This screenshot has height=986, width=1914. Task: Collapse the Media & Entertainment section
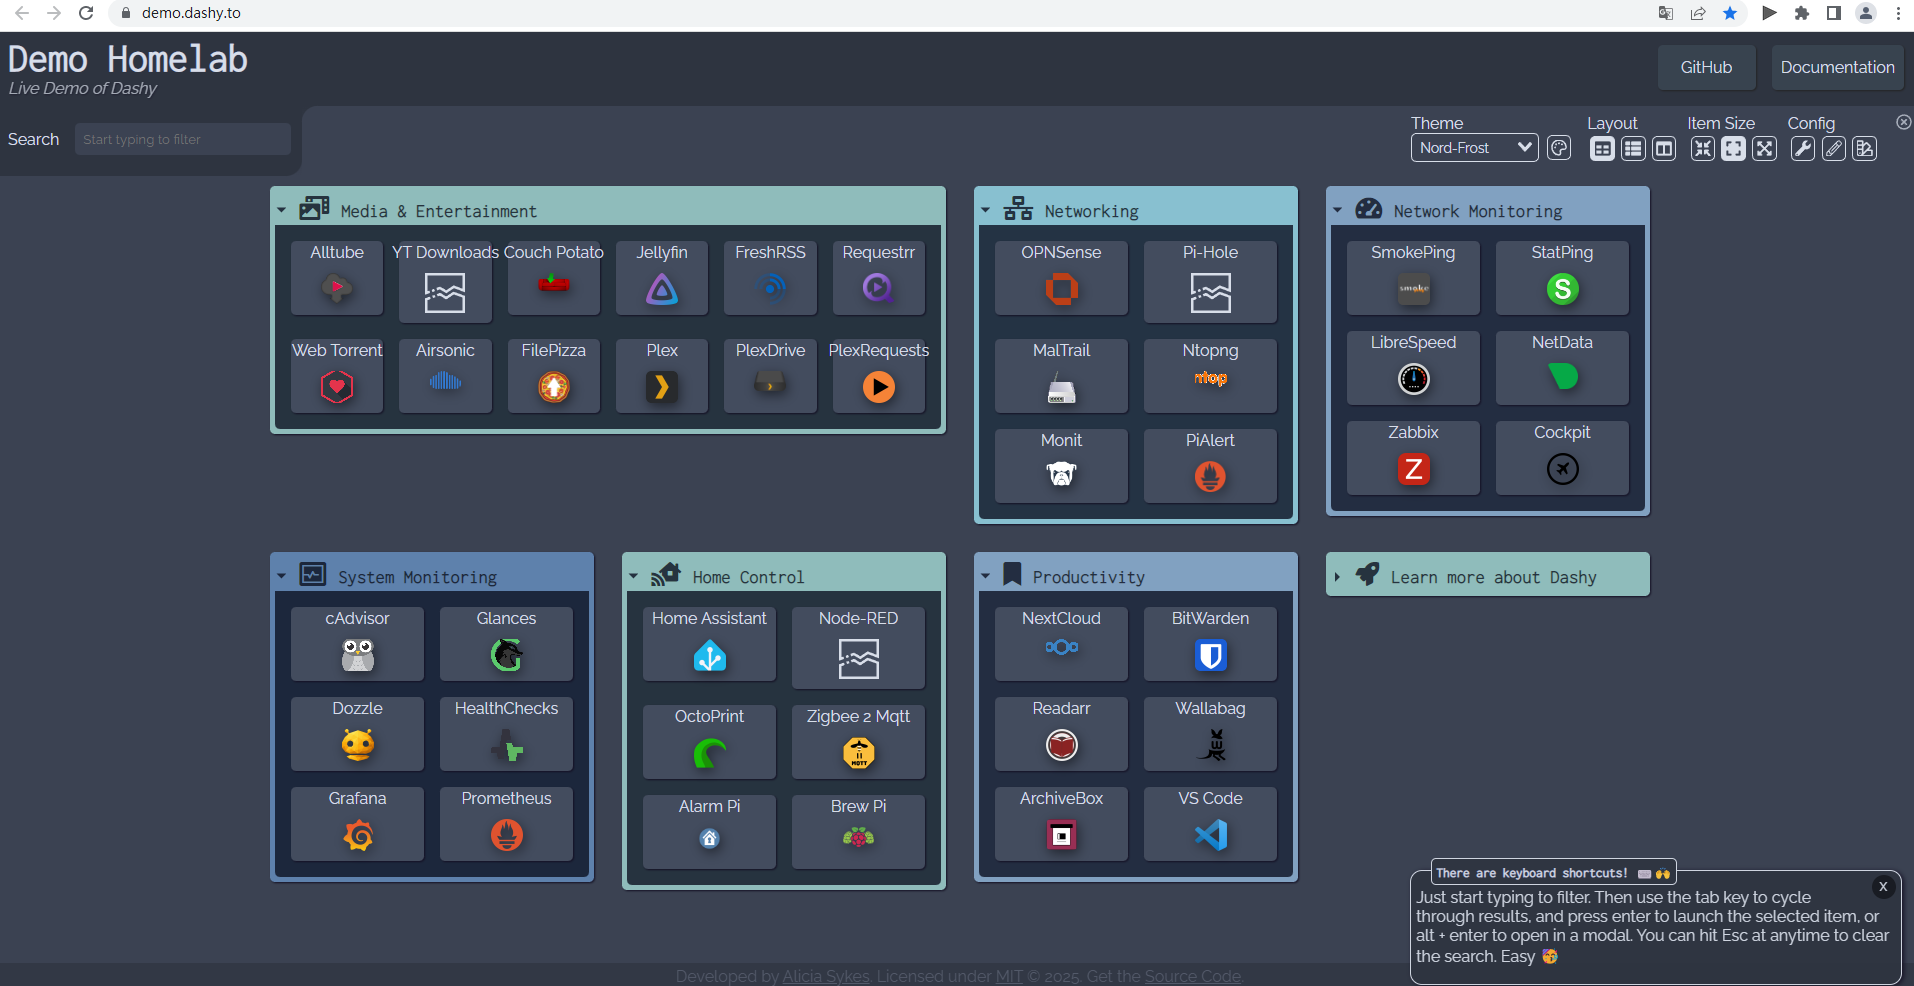point(282,211)
